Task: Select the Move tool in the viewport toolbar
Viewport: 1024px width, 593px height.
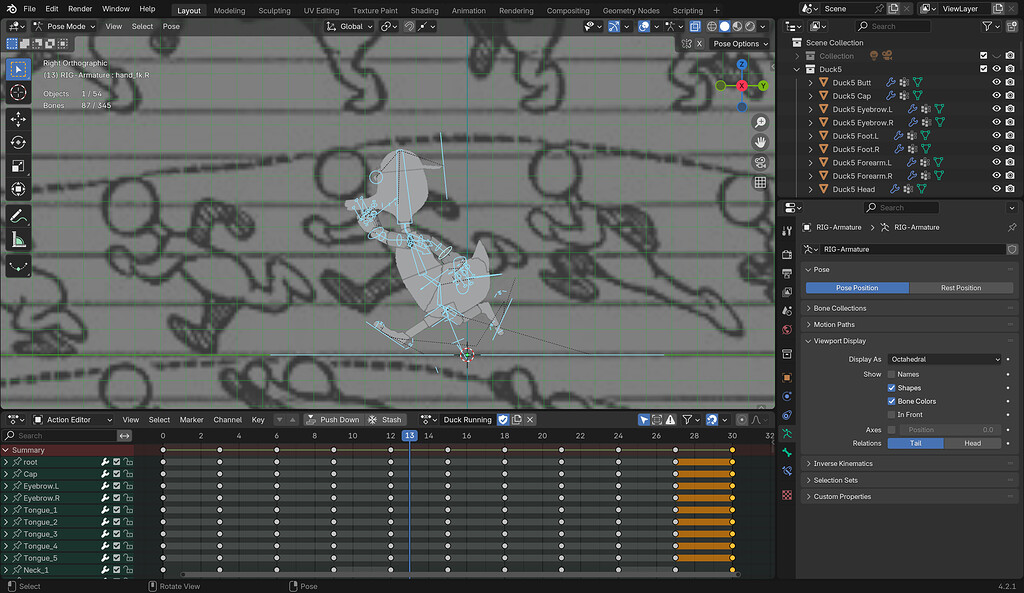Action: pos(18,117)
